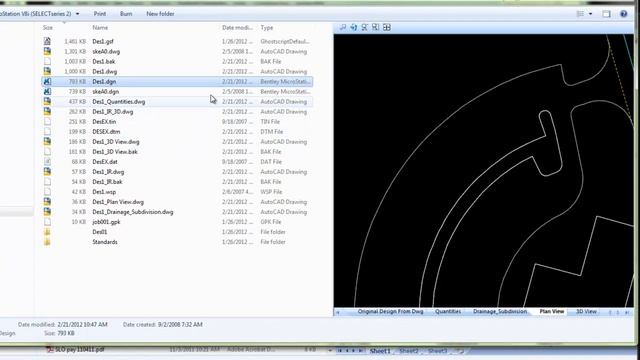640x360 pixels.
Task: Open the MicroStation V8i open-with dropdown
Action: [x=77, y=14]
